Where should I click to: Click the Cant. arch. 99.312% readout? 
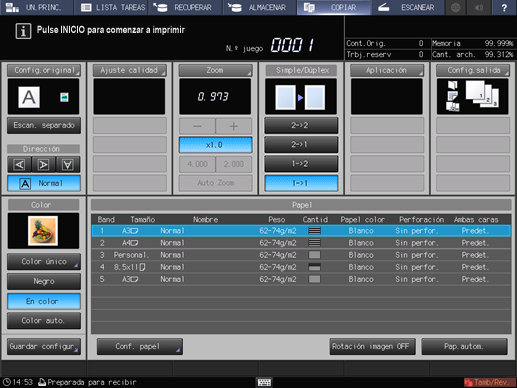473,54
